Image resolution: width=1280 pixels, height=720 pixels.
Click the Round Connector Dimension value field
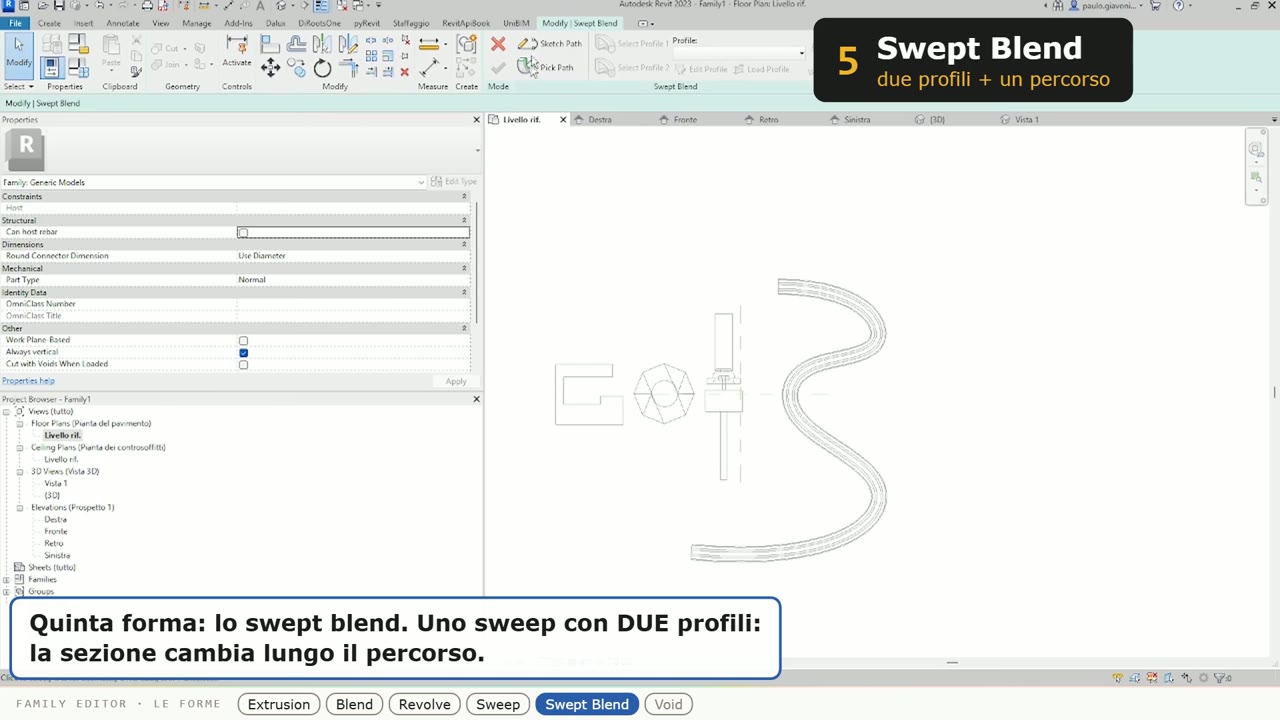coord(353,256)
